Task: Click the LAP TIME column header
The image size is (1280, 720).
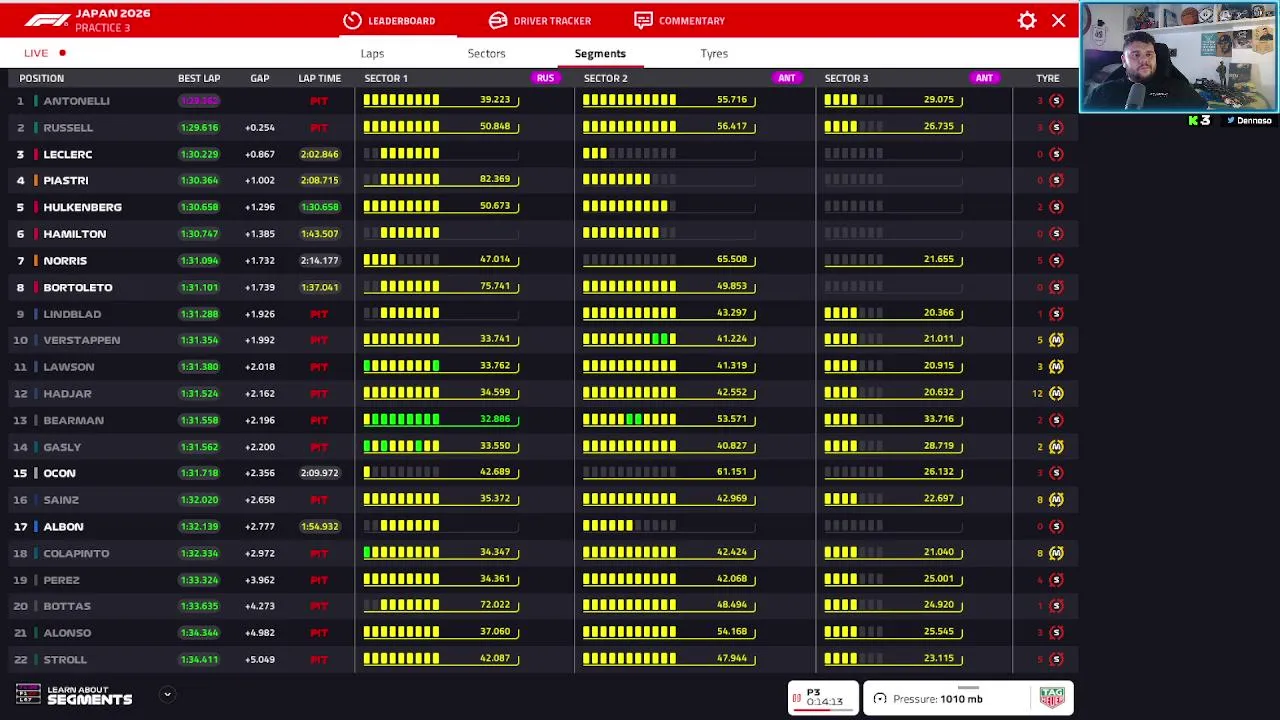Action: 319,78
